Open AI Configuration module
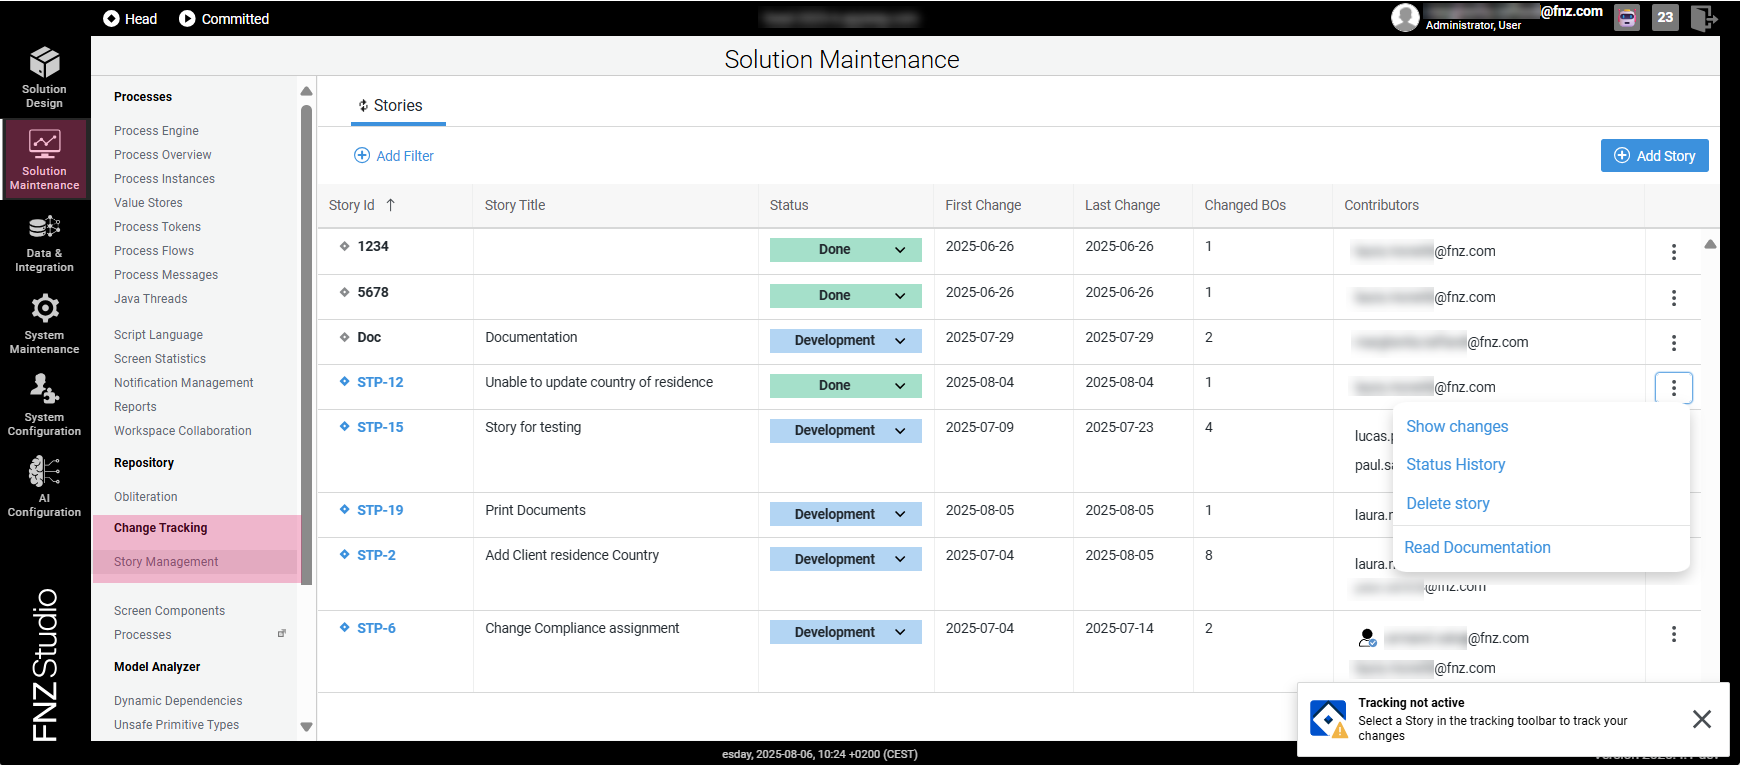 click(44, 487)
